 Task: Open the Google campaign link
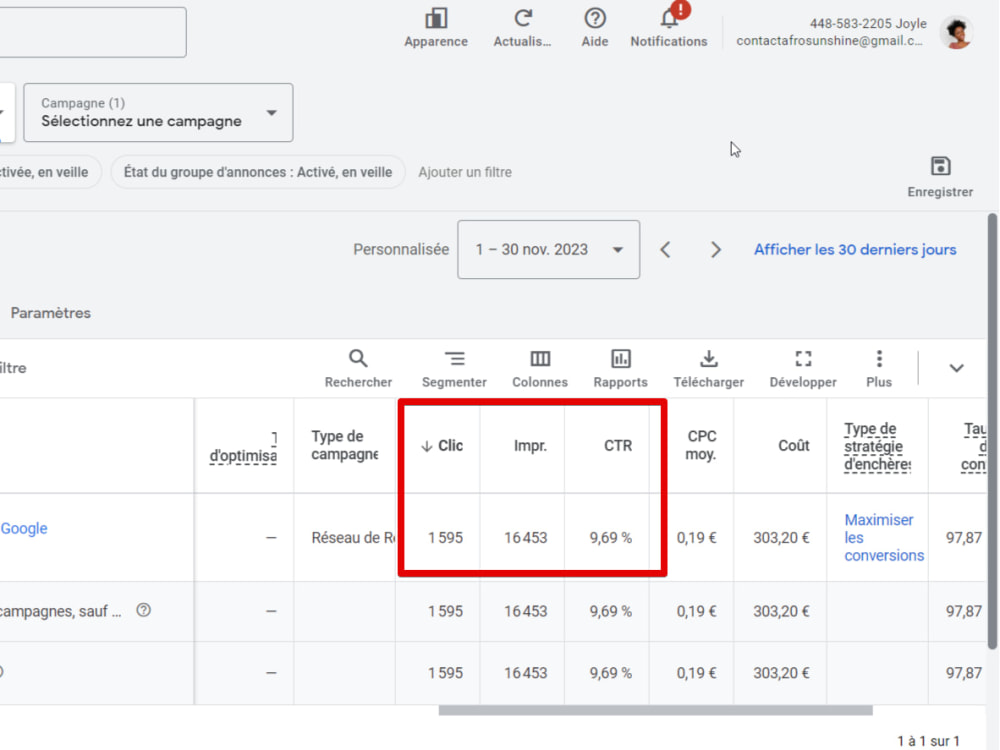click(x=24, y=529)
